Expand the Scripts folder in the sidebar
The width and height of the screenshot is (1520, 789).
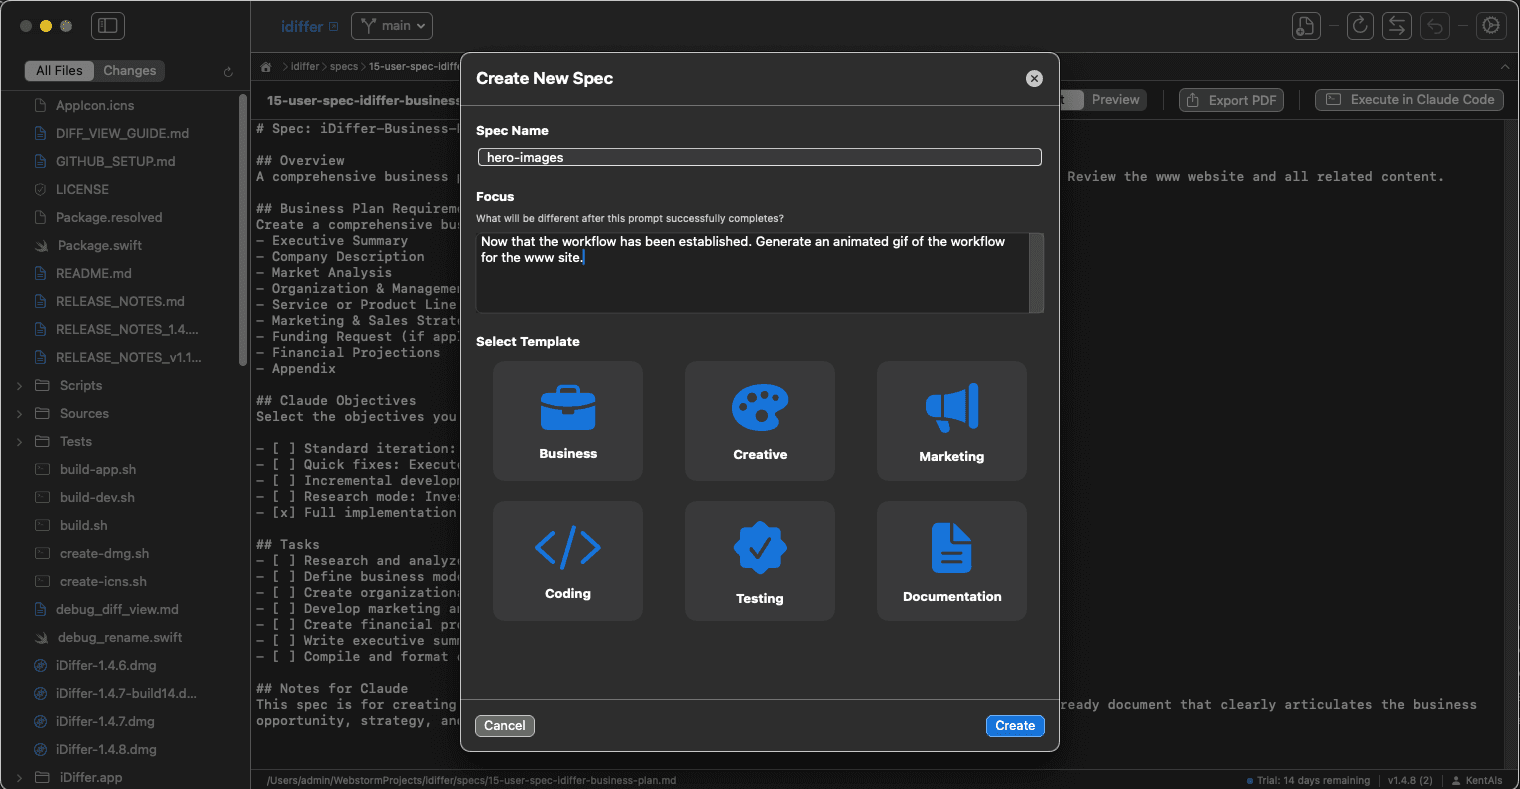point(18,385)
